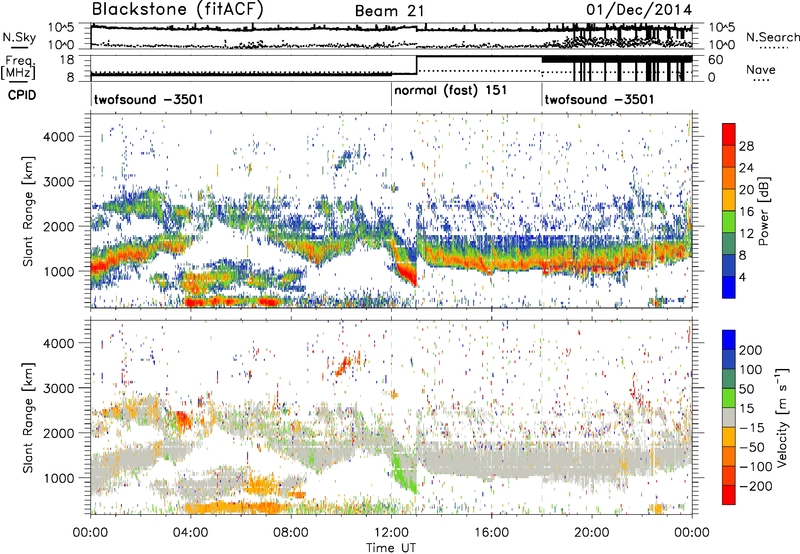This screenshot has width=800, height=554.
Task: Click the '28' tick on Power colorbar
Action: point(746,146)
